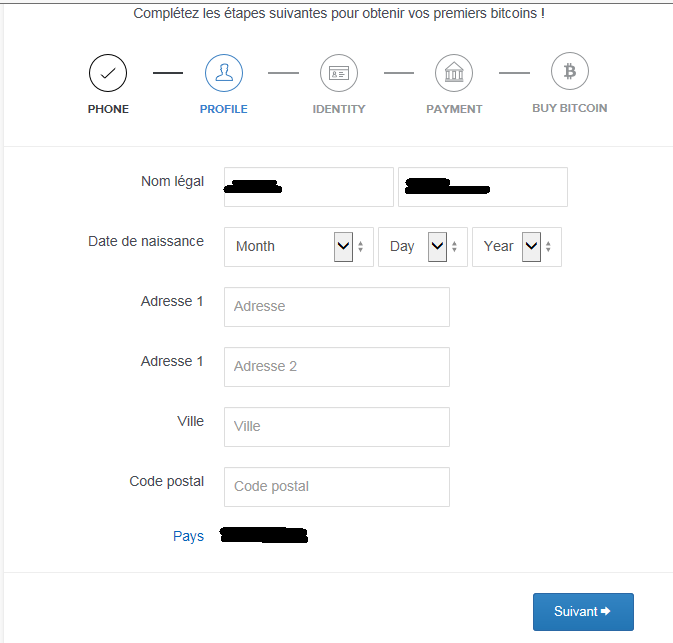Click the Pays link
Viewport: 673px width, 643px height.
click(x=188, y=536)
